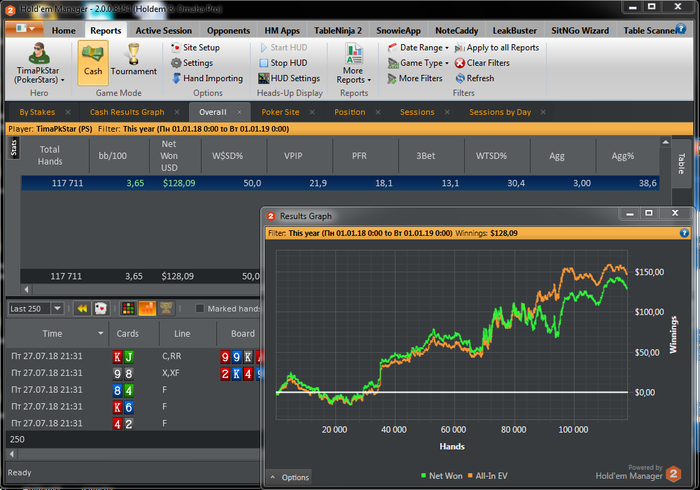The width and height of the screenshot is (700, 490).
Task: Sort by VPIP column header
Action: click(x=293, y=156)
